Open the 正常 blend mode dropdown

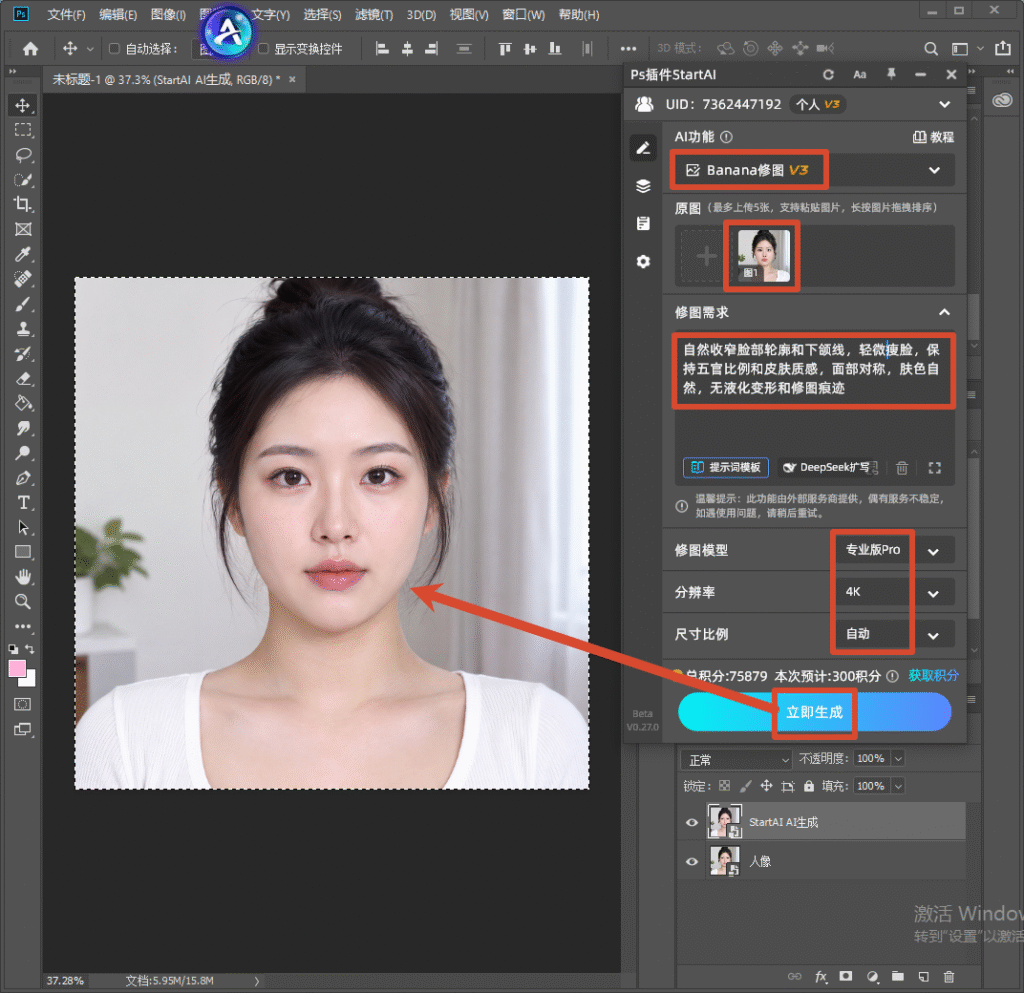[737, 760]
